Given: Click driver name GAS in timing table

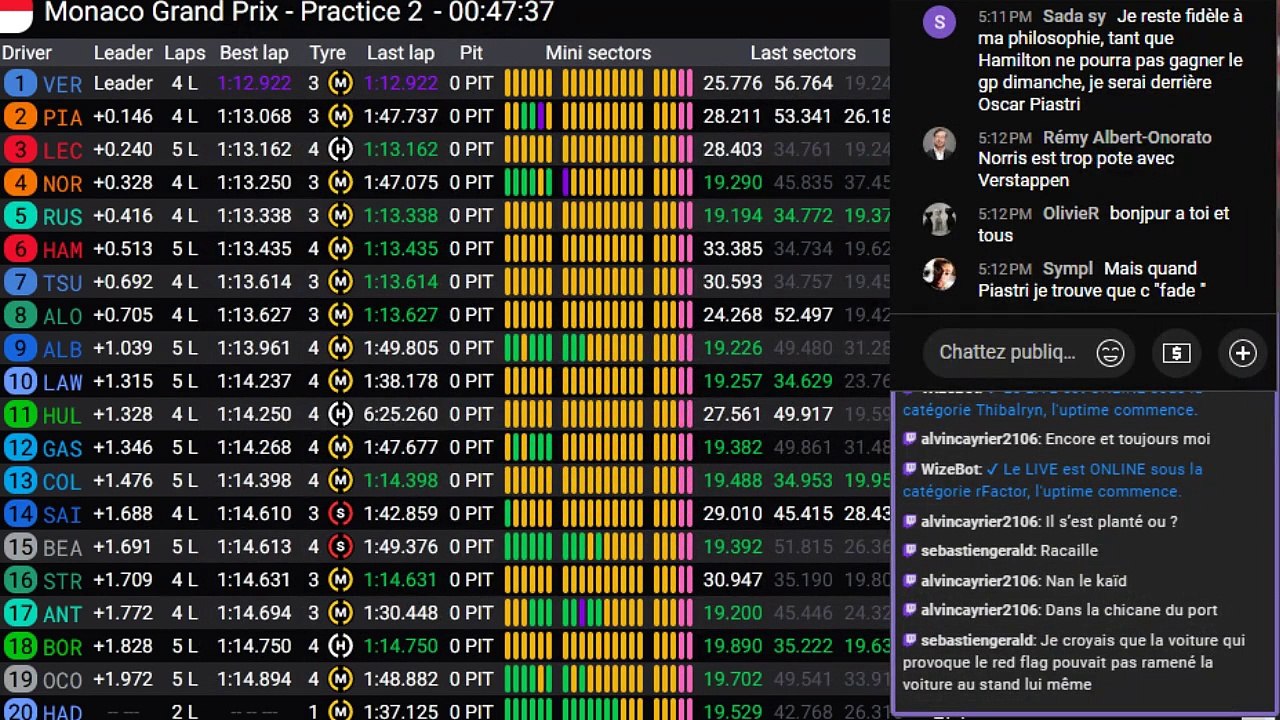Looking at the screenshot, I should click(62, 448).
